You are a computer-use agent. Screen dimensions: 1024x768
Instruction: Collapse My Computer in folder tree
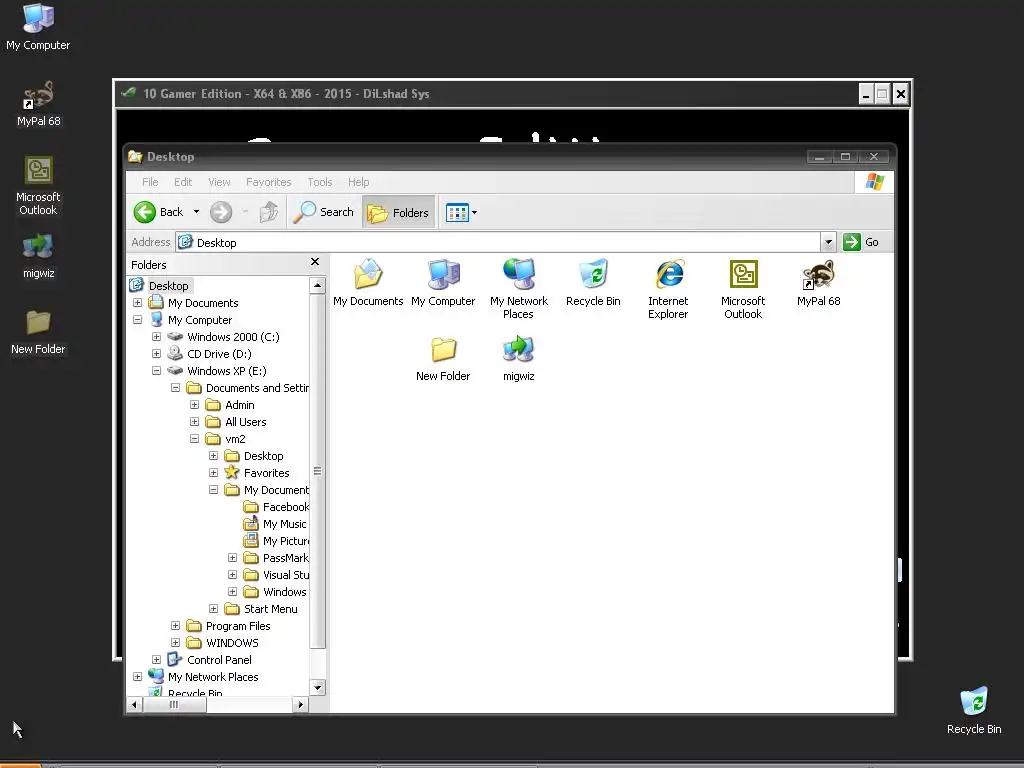click(137, 320)
